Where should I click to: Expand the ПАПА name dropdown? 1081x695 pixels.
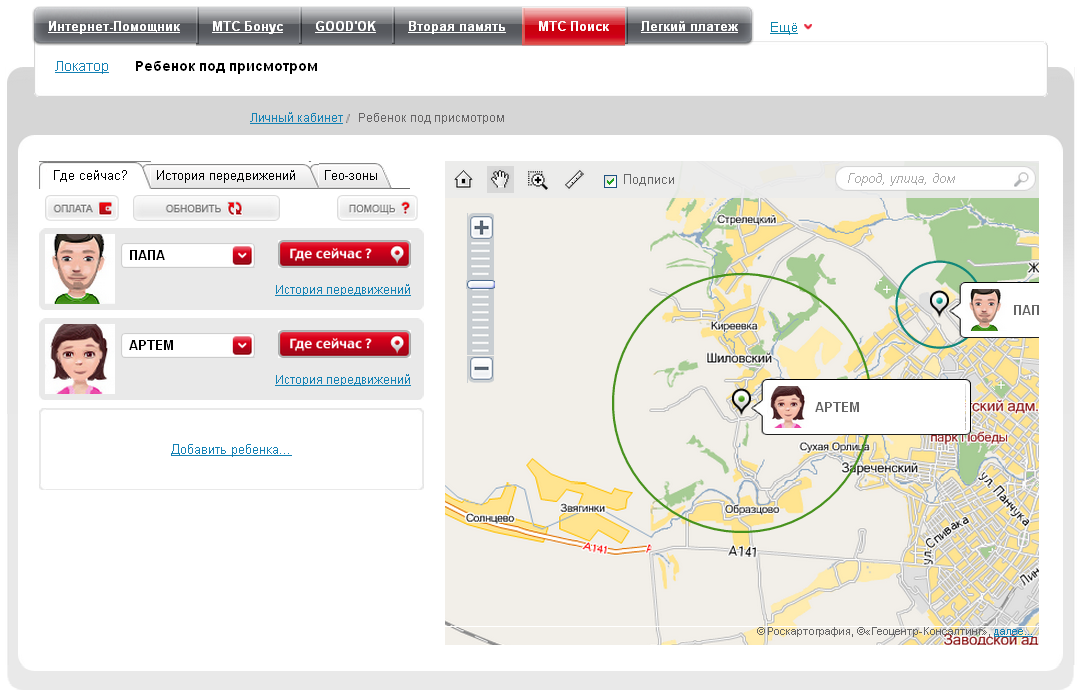tap(242, 256)
